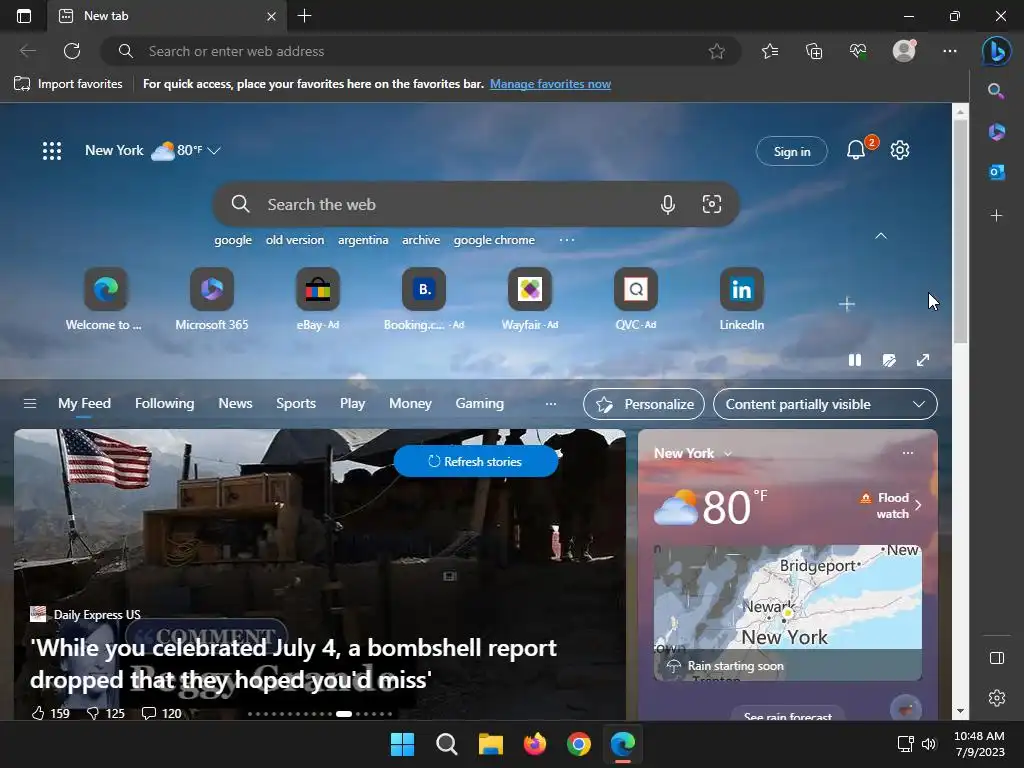Show more feed categories ellipsis
The image size is (1024, 768).
pos(551,404)
